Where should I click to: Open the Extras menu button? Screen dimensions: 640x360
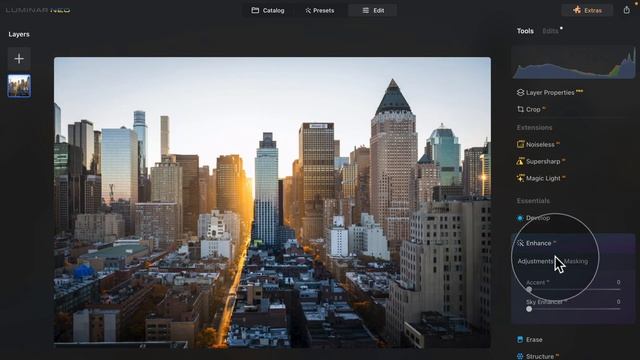[x=587, y=10]
